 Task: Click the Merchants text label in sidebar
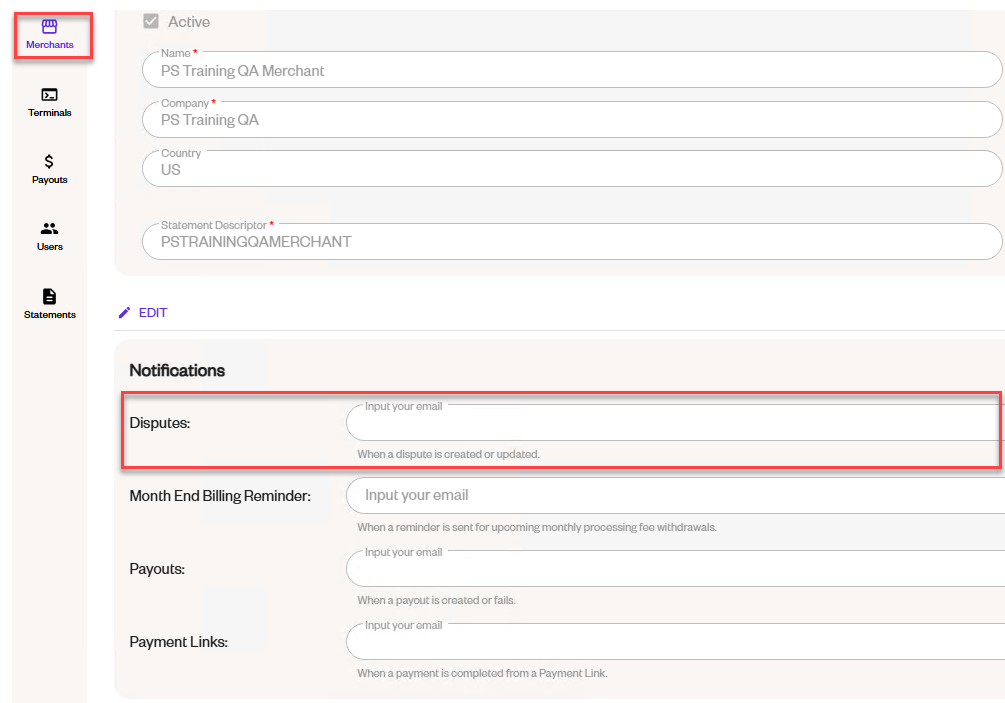click(50, 45)
